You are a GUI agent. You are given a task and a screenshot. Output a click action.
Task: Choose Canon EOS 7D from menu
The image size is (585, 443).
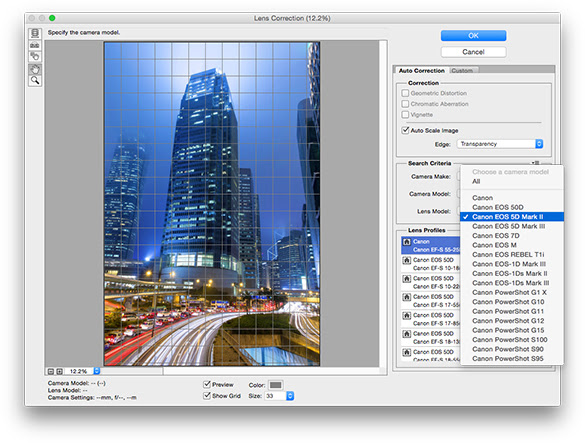click(x=512, y=235)
